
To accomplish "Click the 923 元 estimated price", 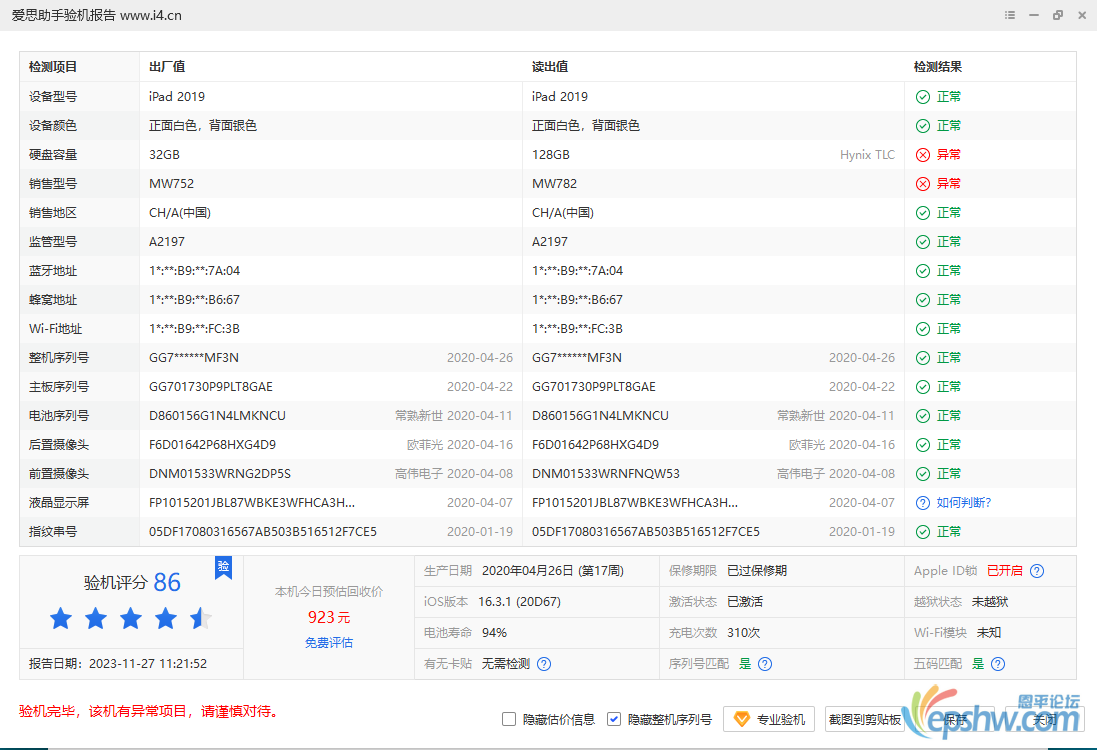I will coord(329,617).
